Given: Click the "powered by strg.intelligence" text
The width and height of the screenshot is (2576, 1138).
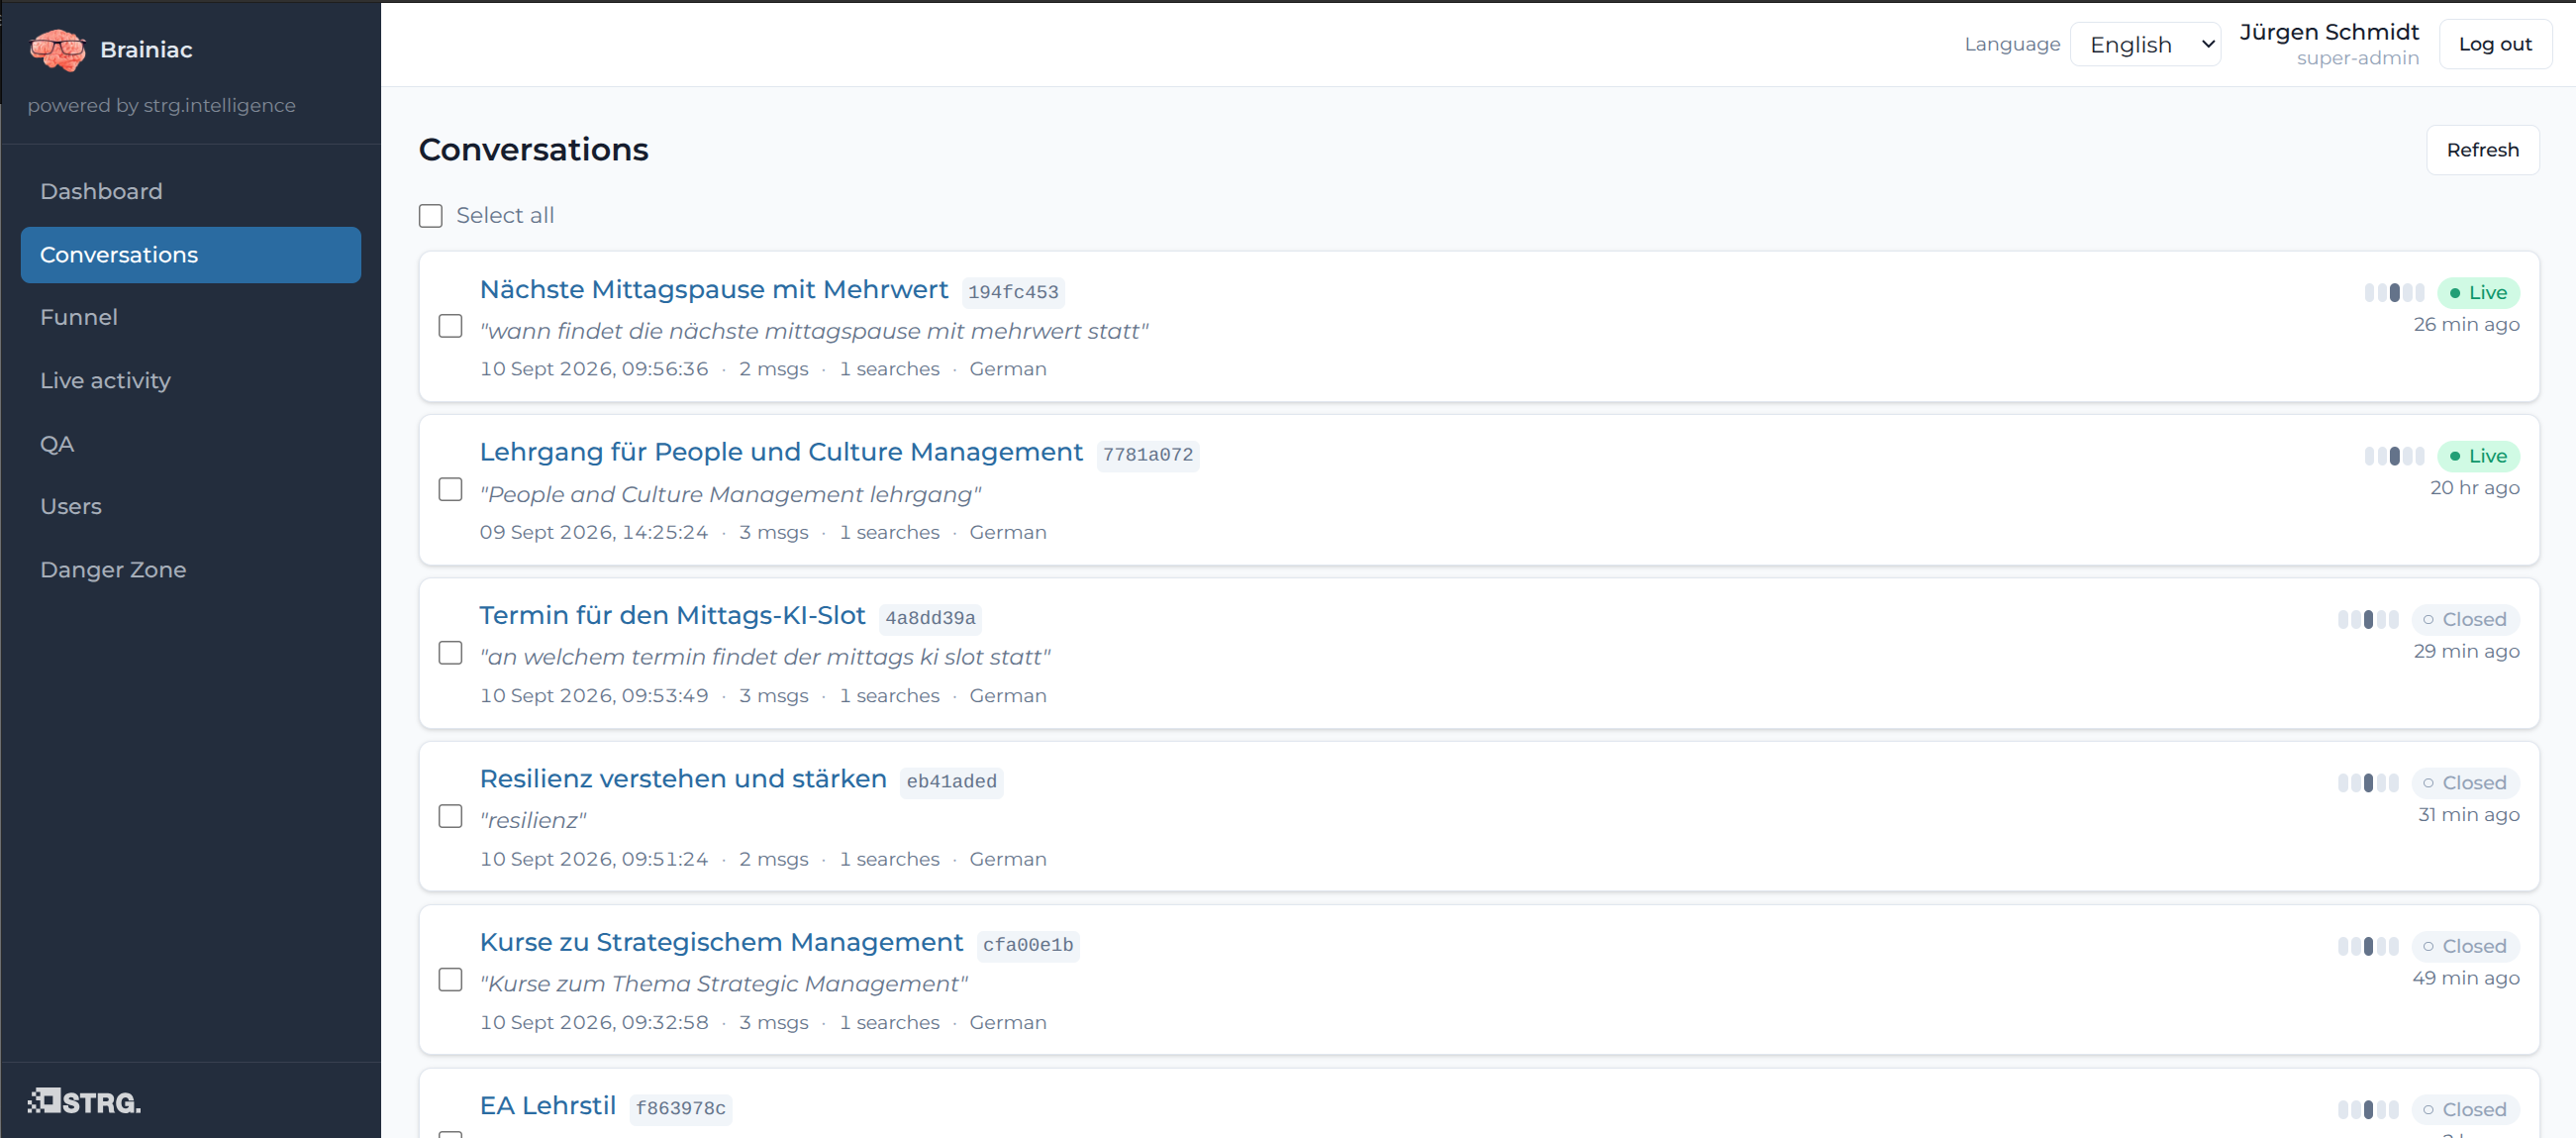Looking at the screenshot, I should pos(161,105).
